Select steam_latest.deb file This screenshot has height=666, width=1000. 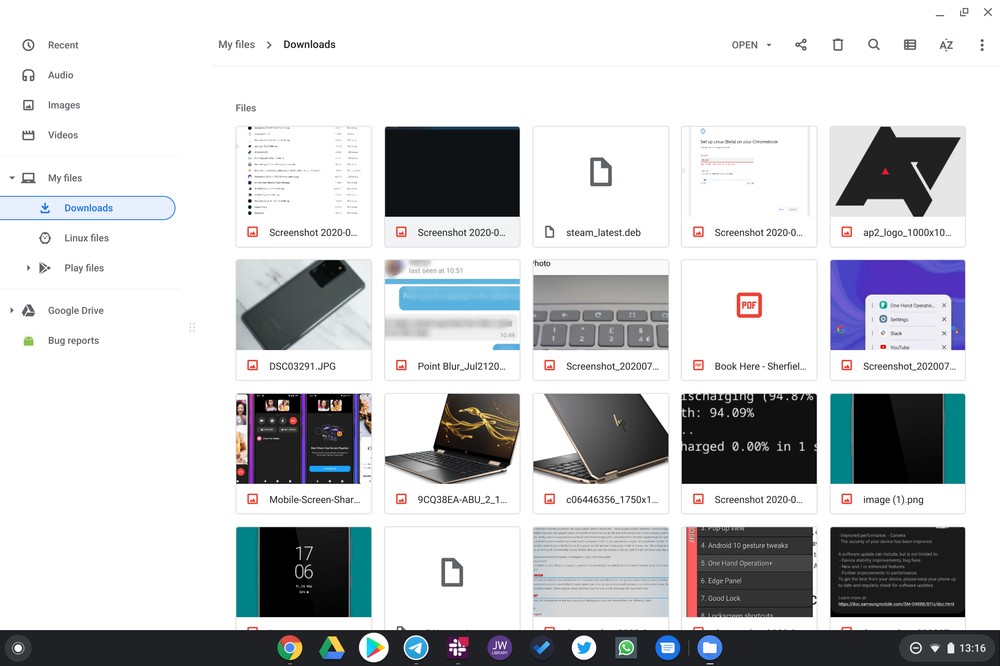pyautogui.click(x=601, y=186)
